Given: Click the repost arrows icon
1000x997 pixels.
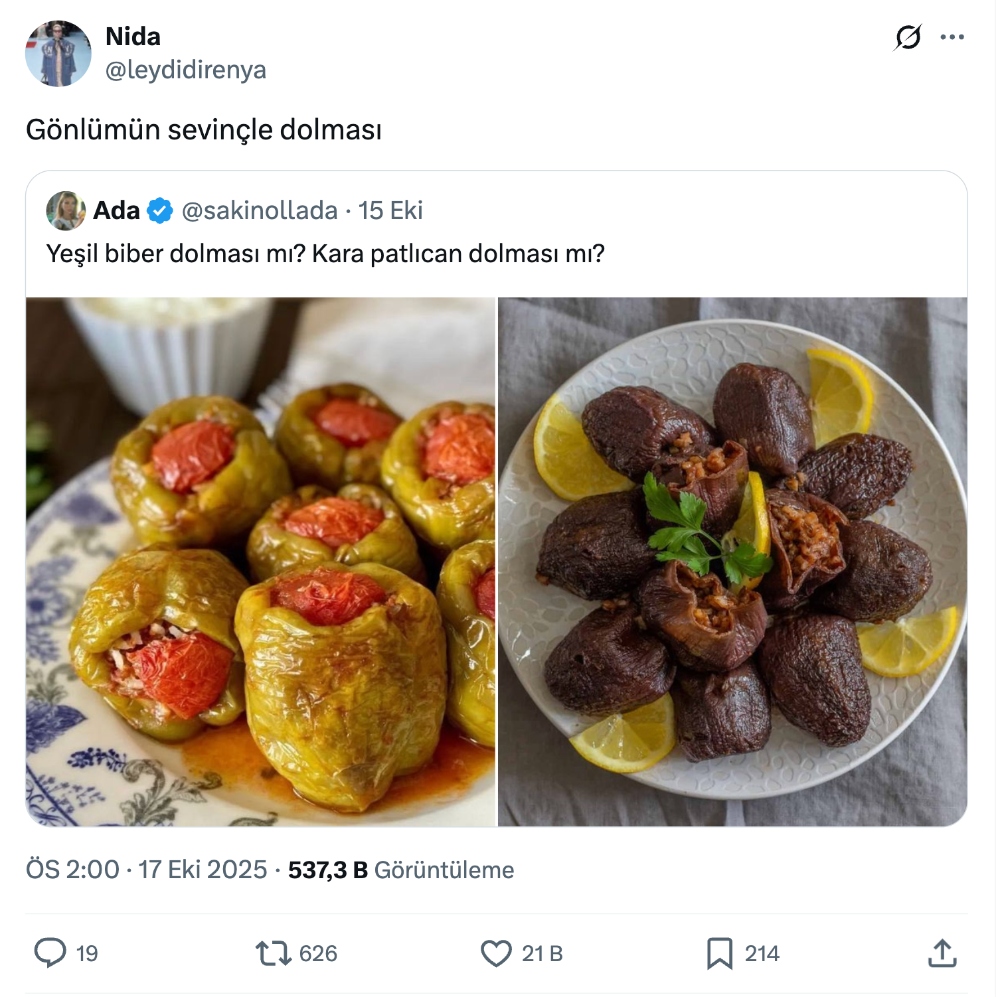Looking at the screenshot, I should tap(274, 953).
